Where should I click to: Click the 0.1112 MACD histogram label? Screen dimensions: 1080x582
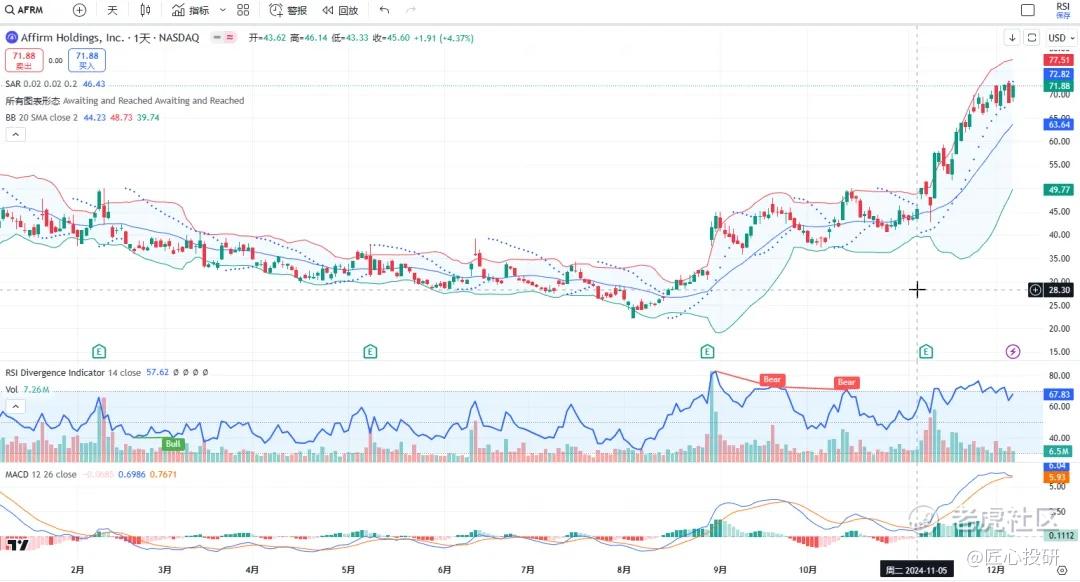(x=1061, y=535)
